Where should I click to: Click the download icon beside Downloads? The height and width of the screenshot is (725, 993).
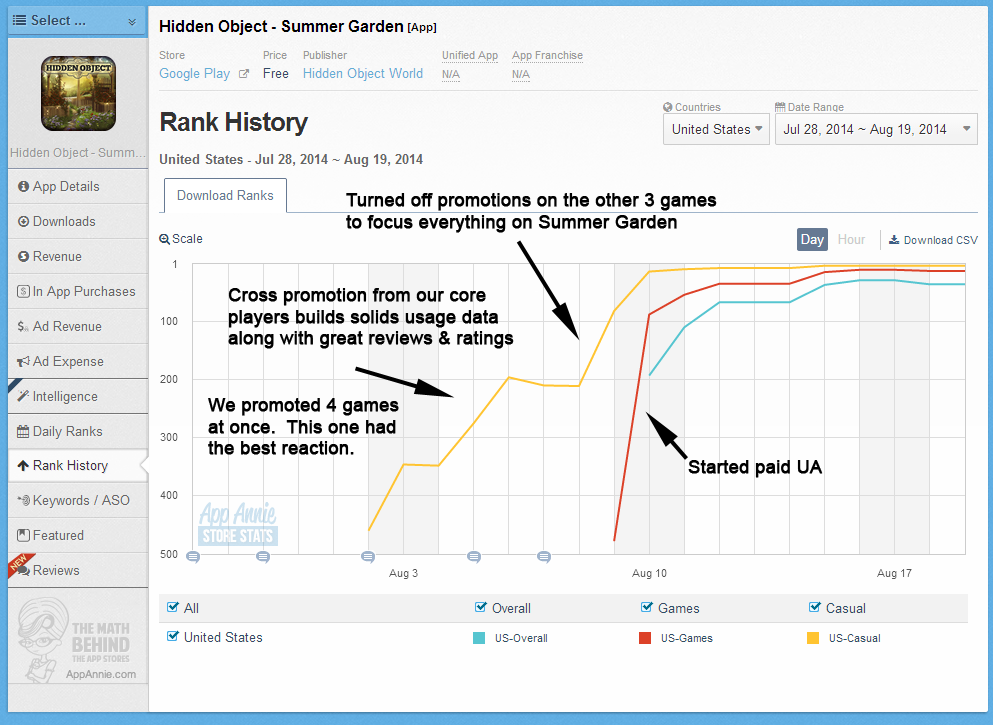click(23, 222)
